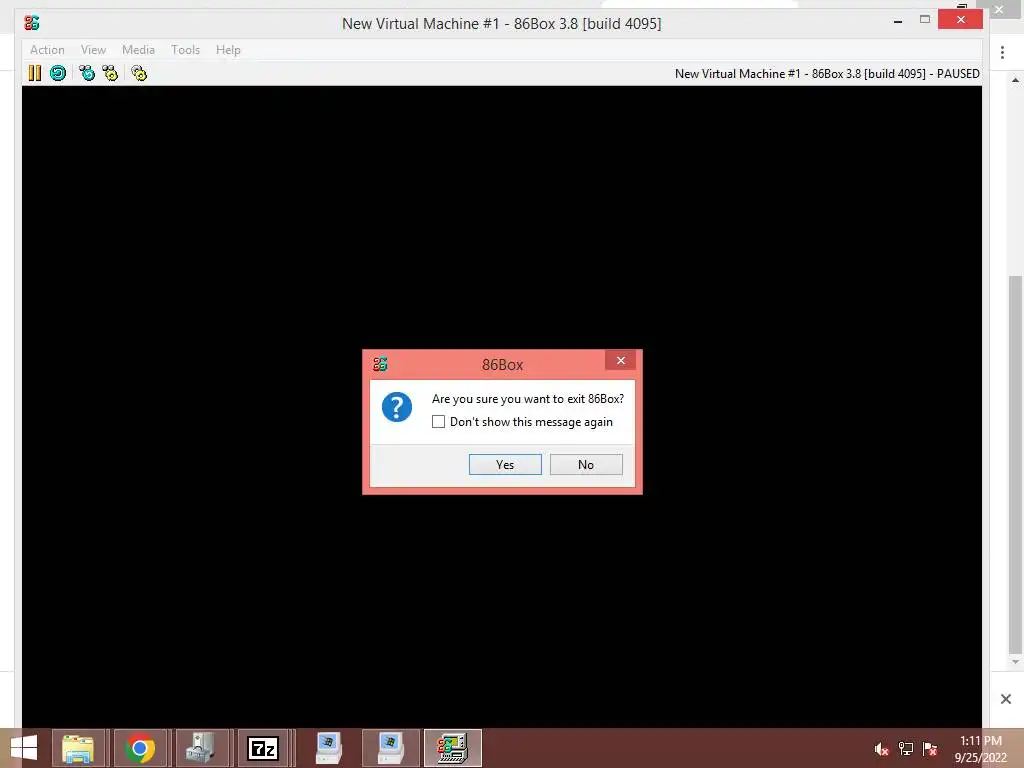Close the 86Box exit confirmation dialog

click(x=620, y=360)
